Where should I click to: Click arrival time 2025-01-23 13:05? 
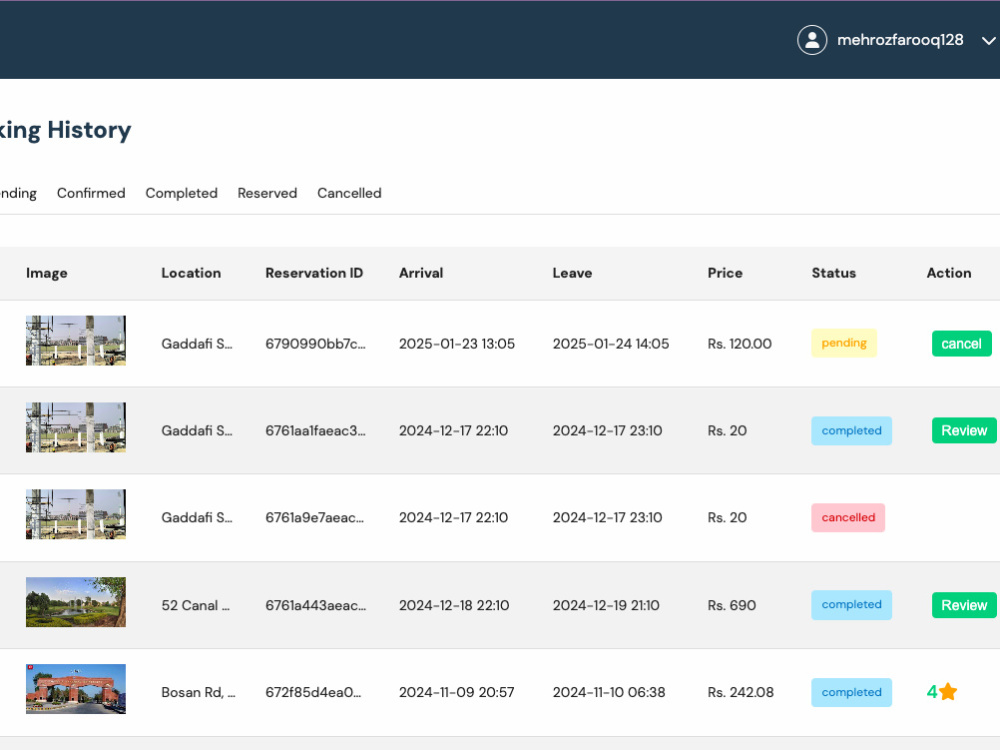pyautogui.click(x=457, y=344)
